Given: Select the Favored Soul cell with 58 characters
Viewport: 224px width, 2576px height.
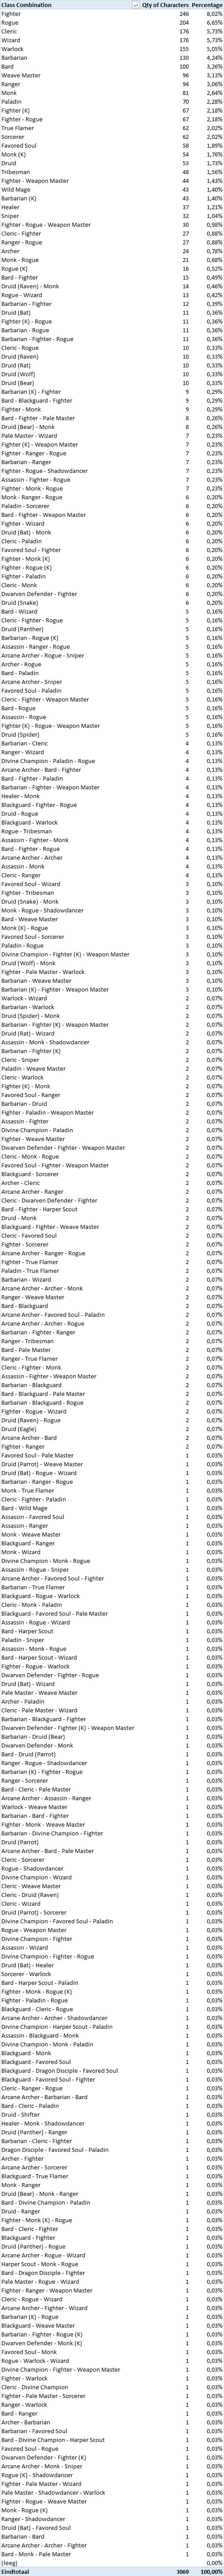Looking at the screenshot, I should (x=19, y=145).
